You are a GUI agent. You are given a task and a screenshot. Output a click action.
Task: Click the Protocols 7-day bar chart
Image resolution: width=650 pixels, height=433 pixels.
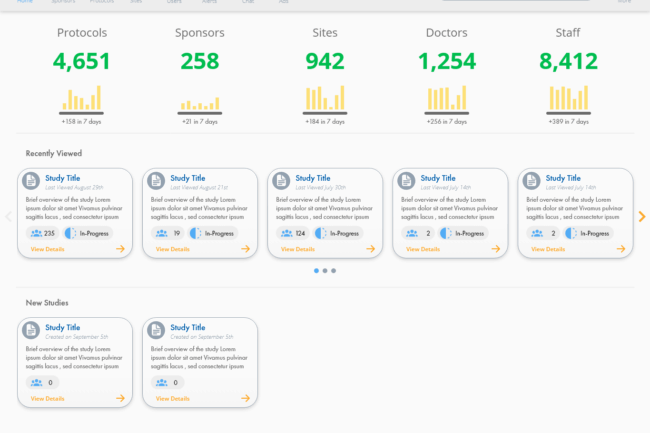point(82,100)
